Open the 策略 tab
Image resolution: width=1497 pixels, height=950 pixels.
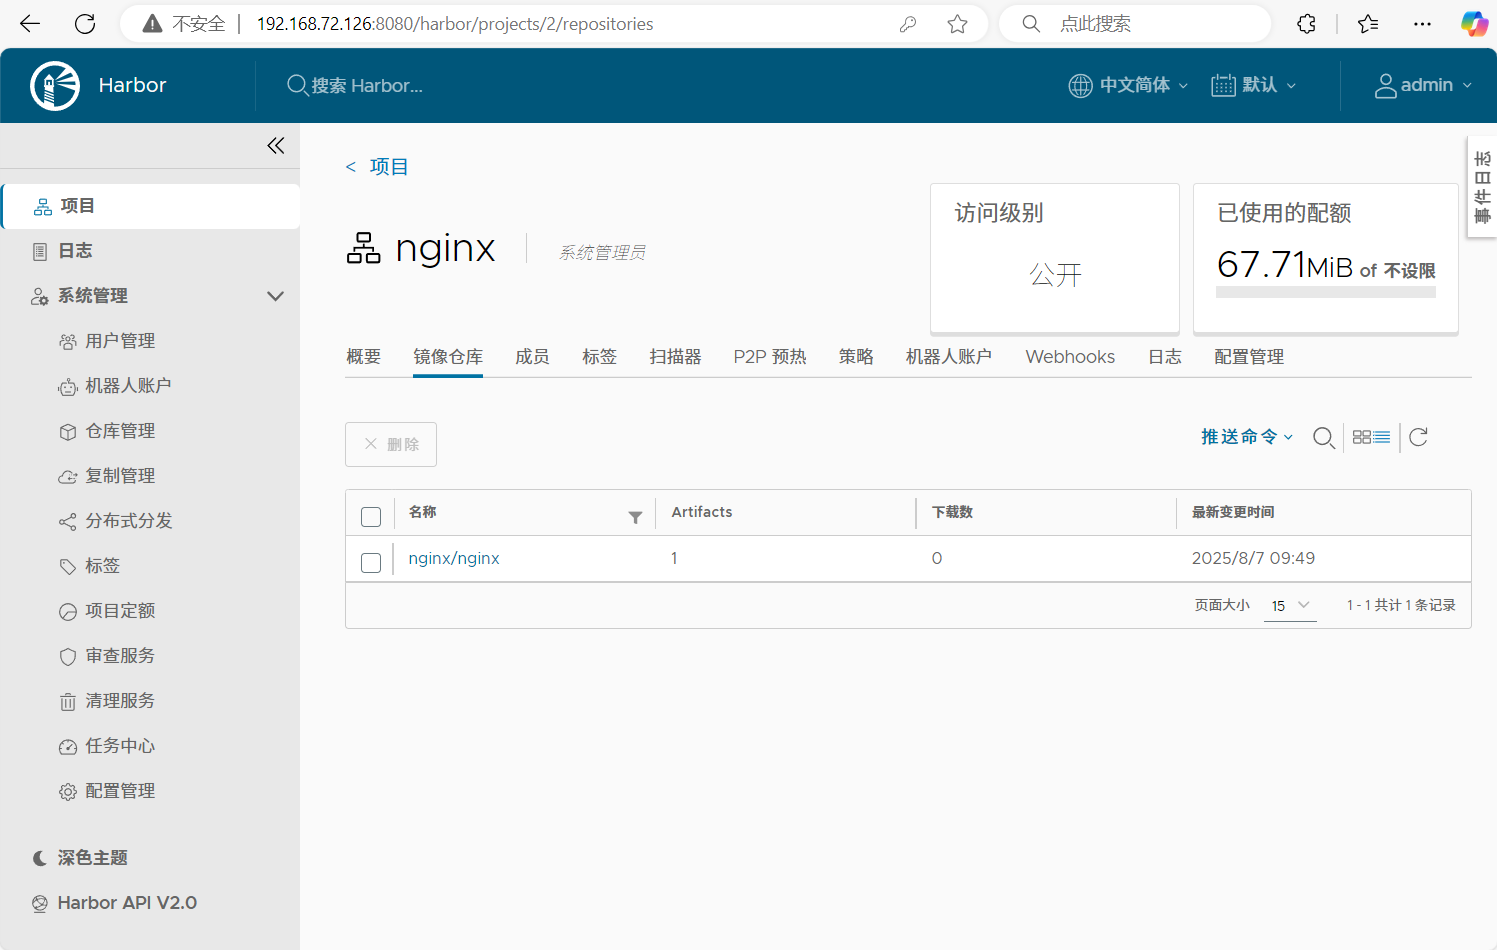point(856,357)
